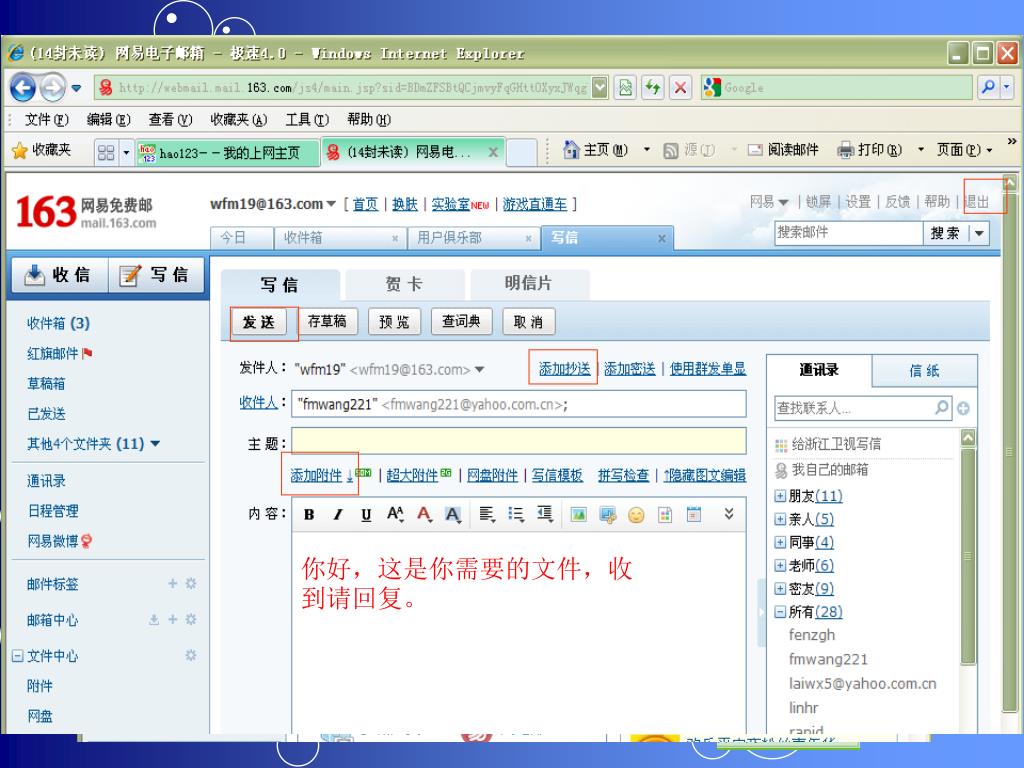Expand the 朋友(11) contact group
The image size is (1024, 768).
[x=780, y=496]
